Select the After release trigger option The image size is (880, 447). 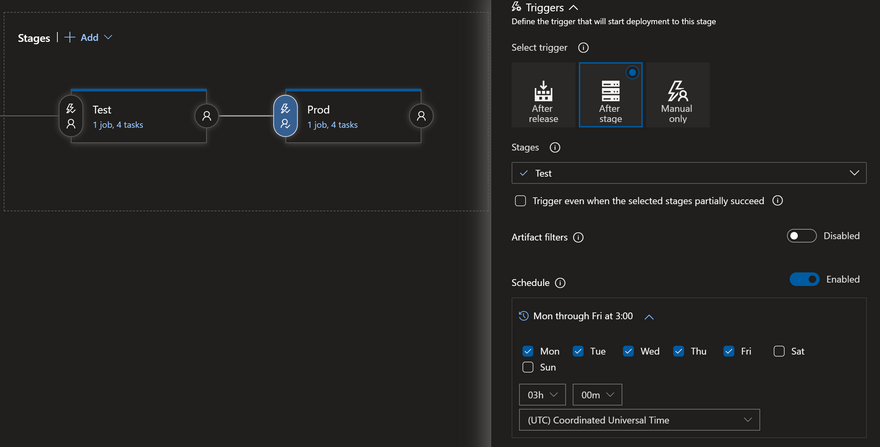[544, 95]
